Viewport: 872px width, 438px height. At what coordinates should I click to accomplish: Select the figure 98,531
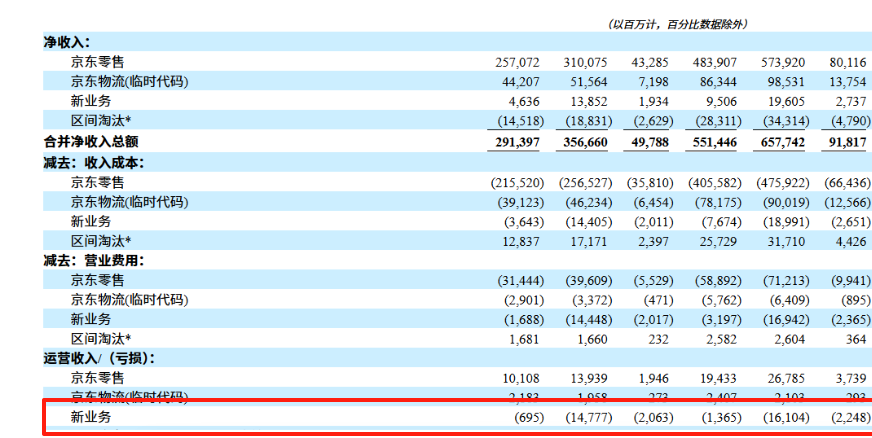click(786, 82)
